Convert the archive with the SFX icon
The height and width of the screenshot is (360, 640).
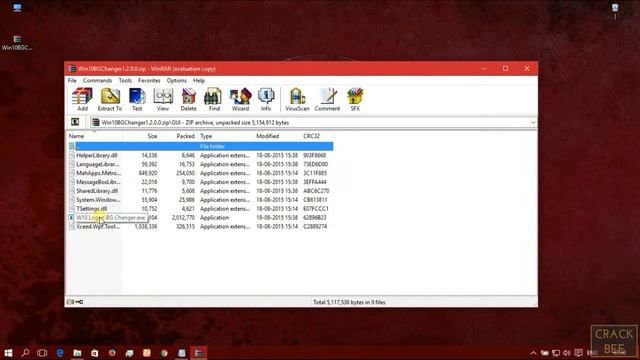tap(355, 100)
